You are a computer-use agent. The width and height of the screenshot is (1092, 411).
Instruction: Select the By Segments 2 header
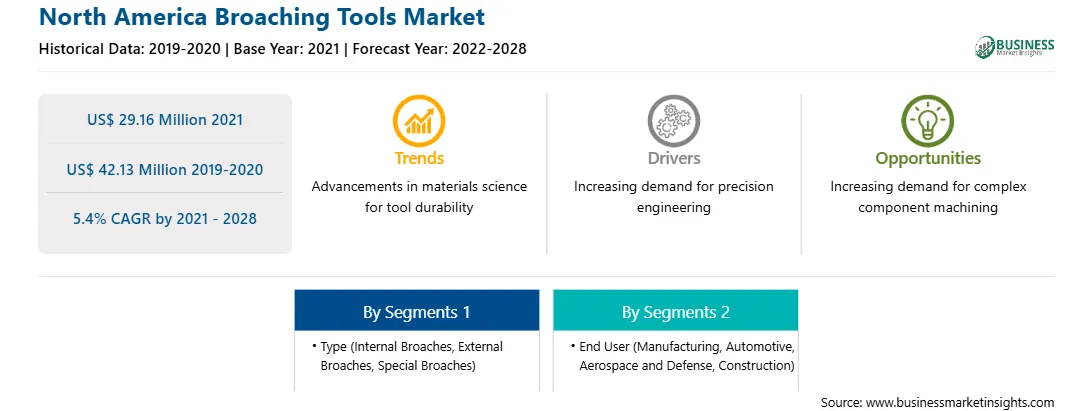[676, 311]
